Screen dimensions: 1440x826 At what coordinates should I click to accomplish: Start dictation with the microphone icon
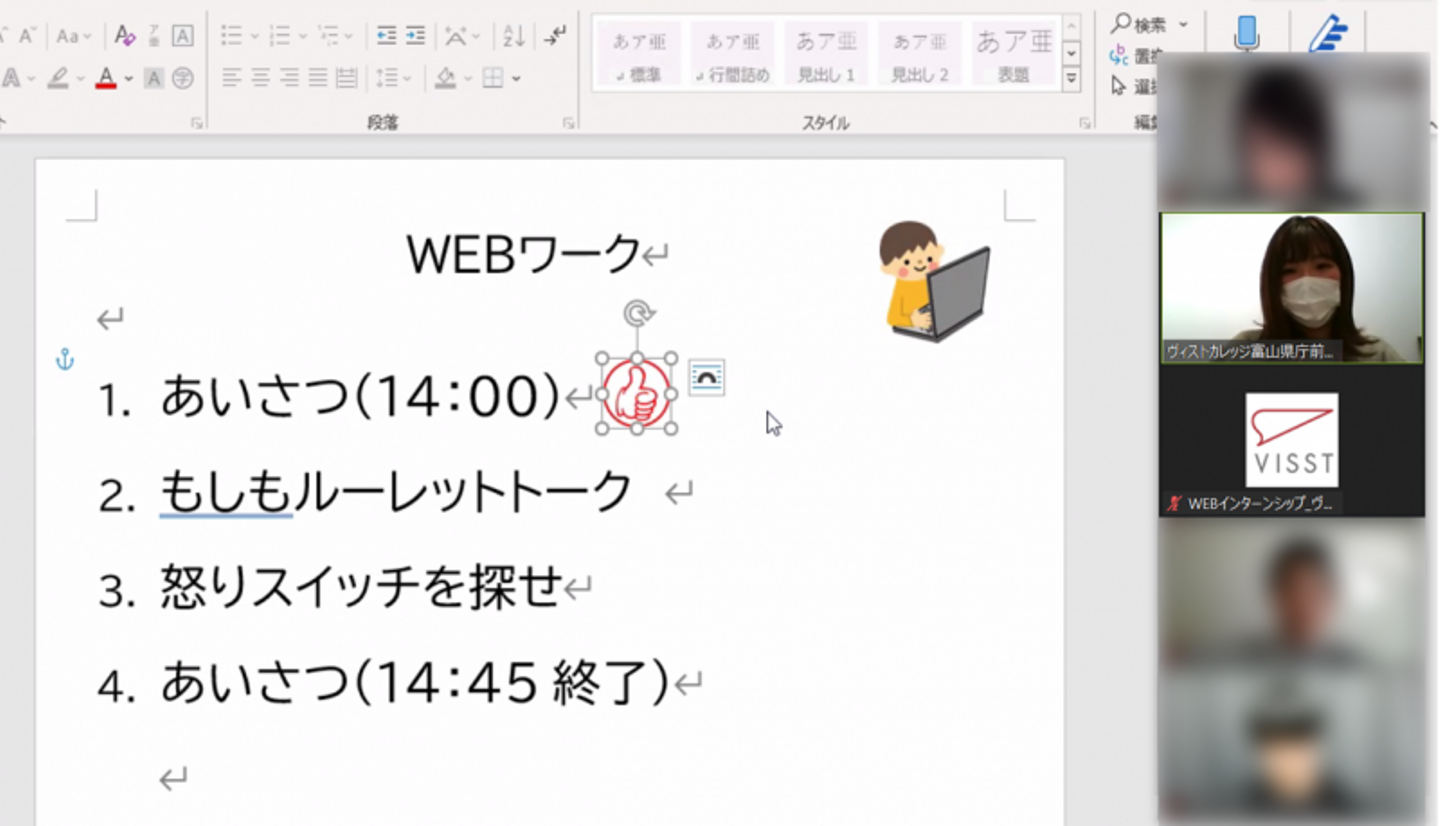pyautogui.click(x=1246, y=32)
